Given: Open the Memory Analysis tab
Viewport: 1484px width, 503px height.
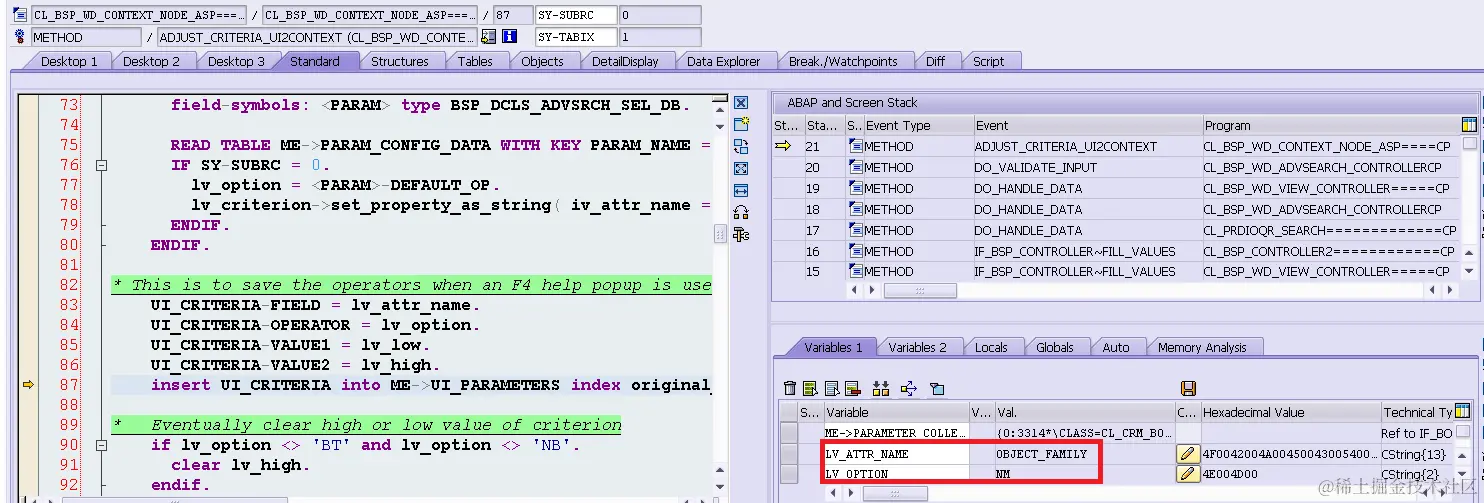Looking at the screenshot, I should [1202, 347].
